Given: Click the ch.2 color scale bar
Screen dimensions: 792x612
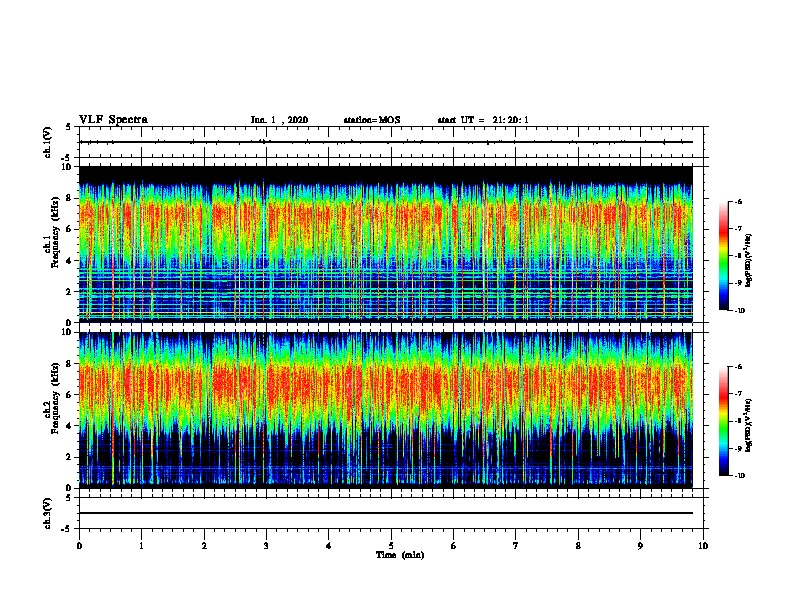Looking at the screenshot, I should (724, 421).
